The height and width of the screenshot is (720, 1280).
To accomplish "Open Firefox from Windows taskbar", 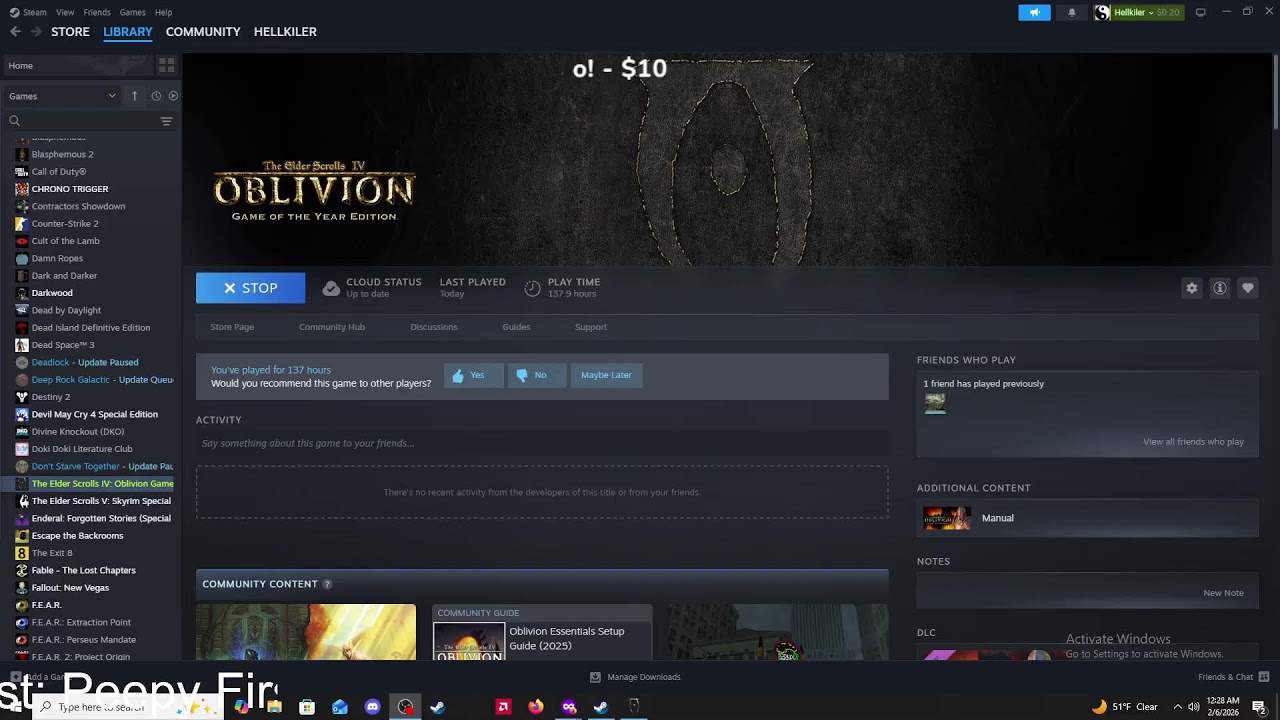I will [x=536, y=707].
